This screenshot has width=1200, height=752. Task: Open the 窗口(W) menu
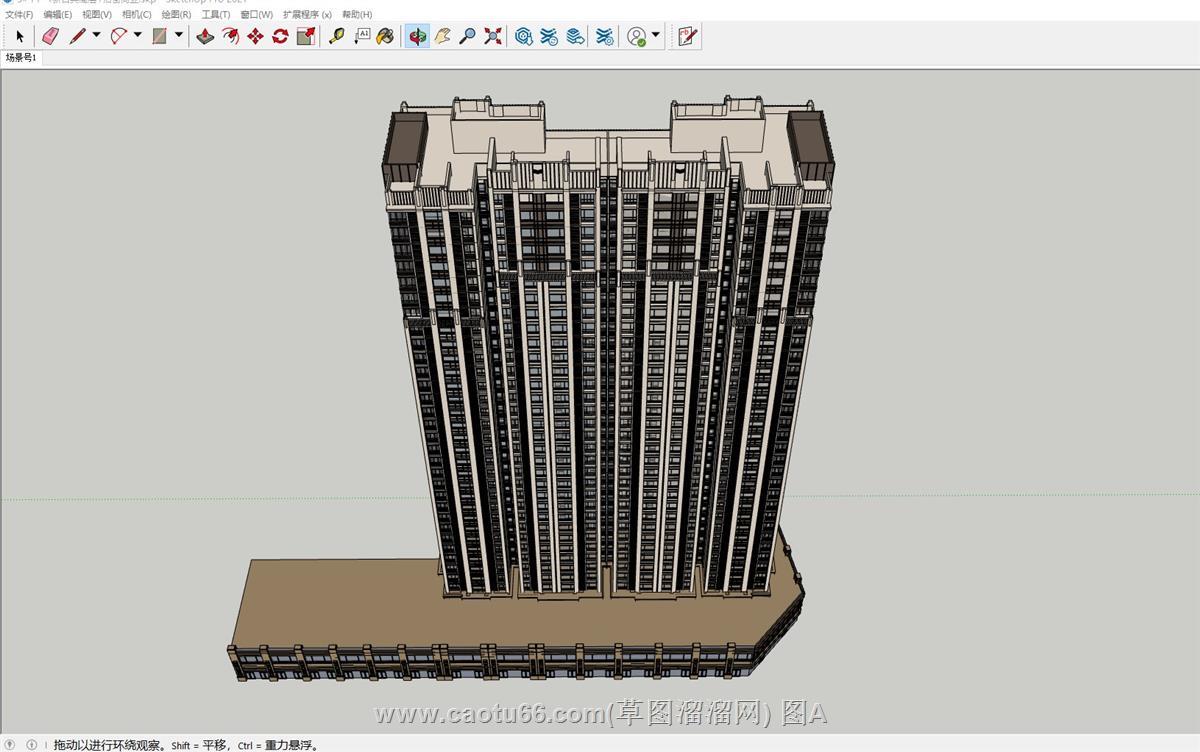(x=256, y=15)
